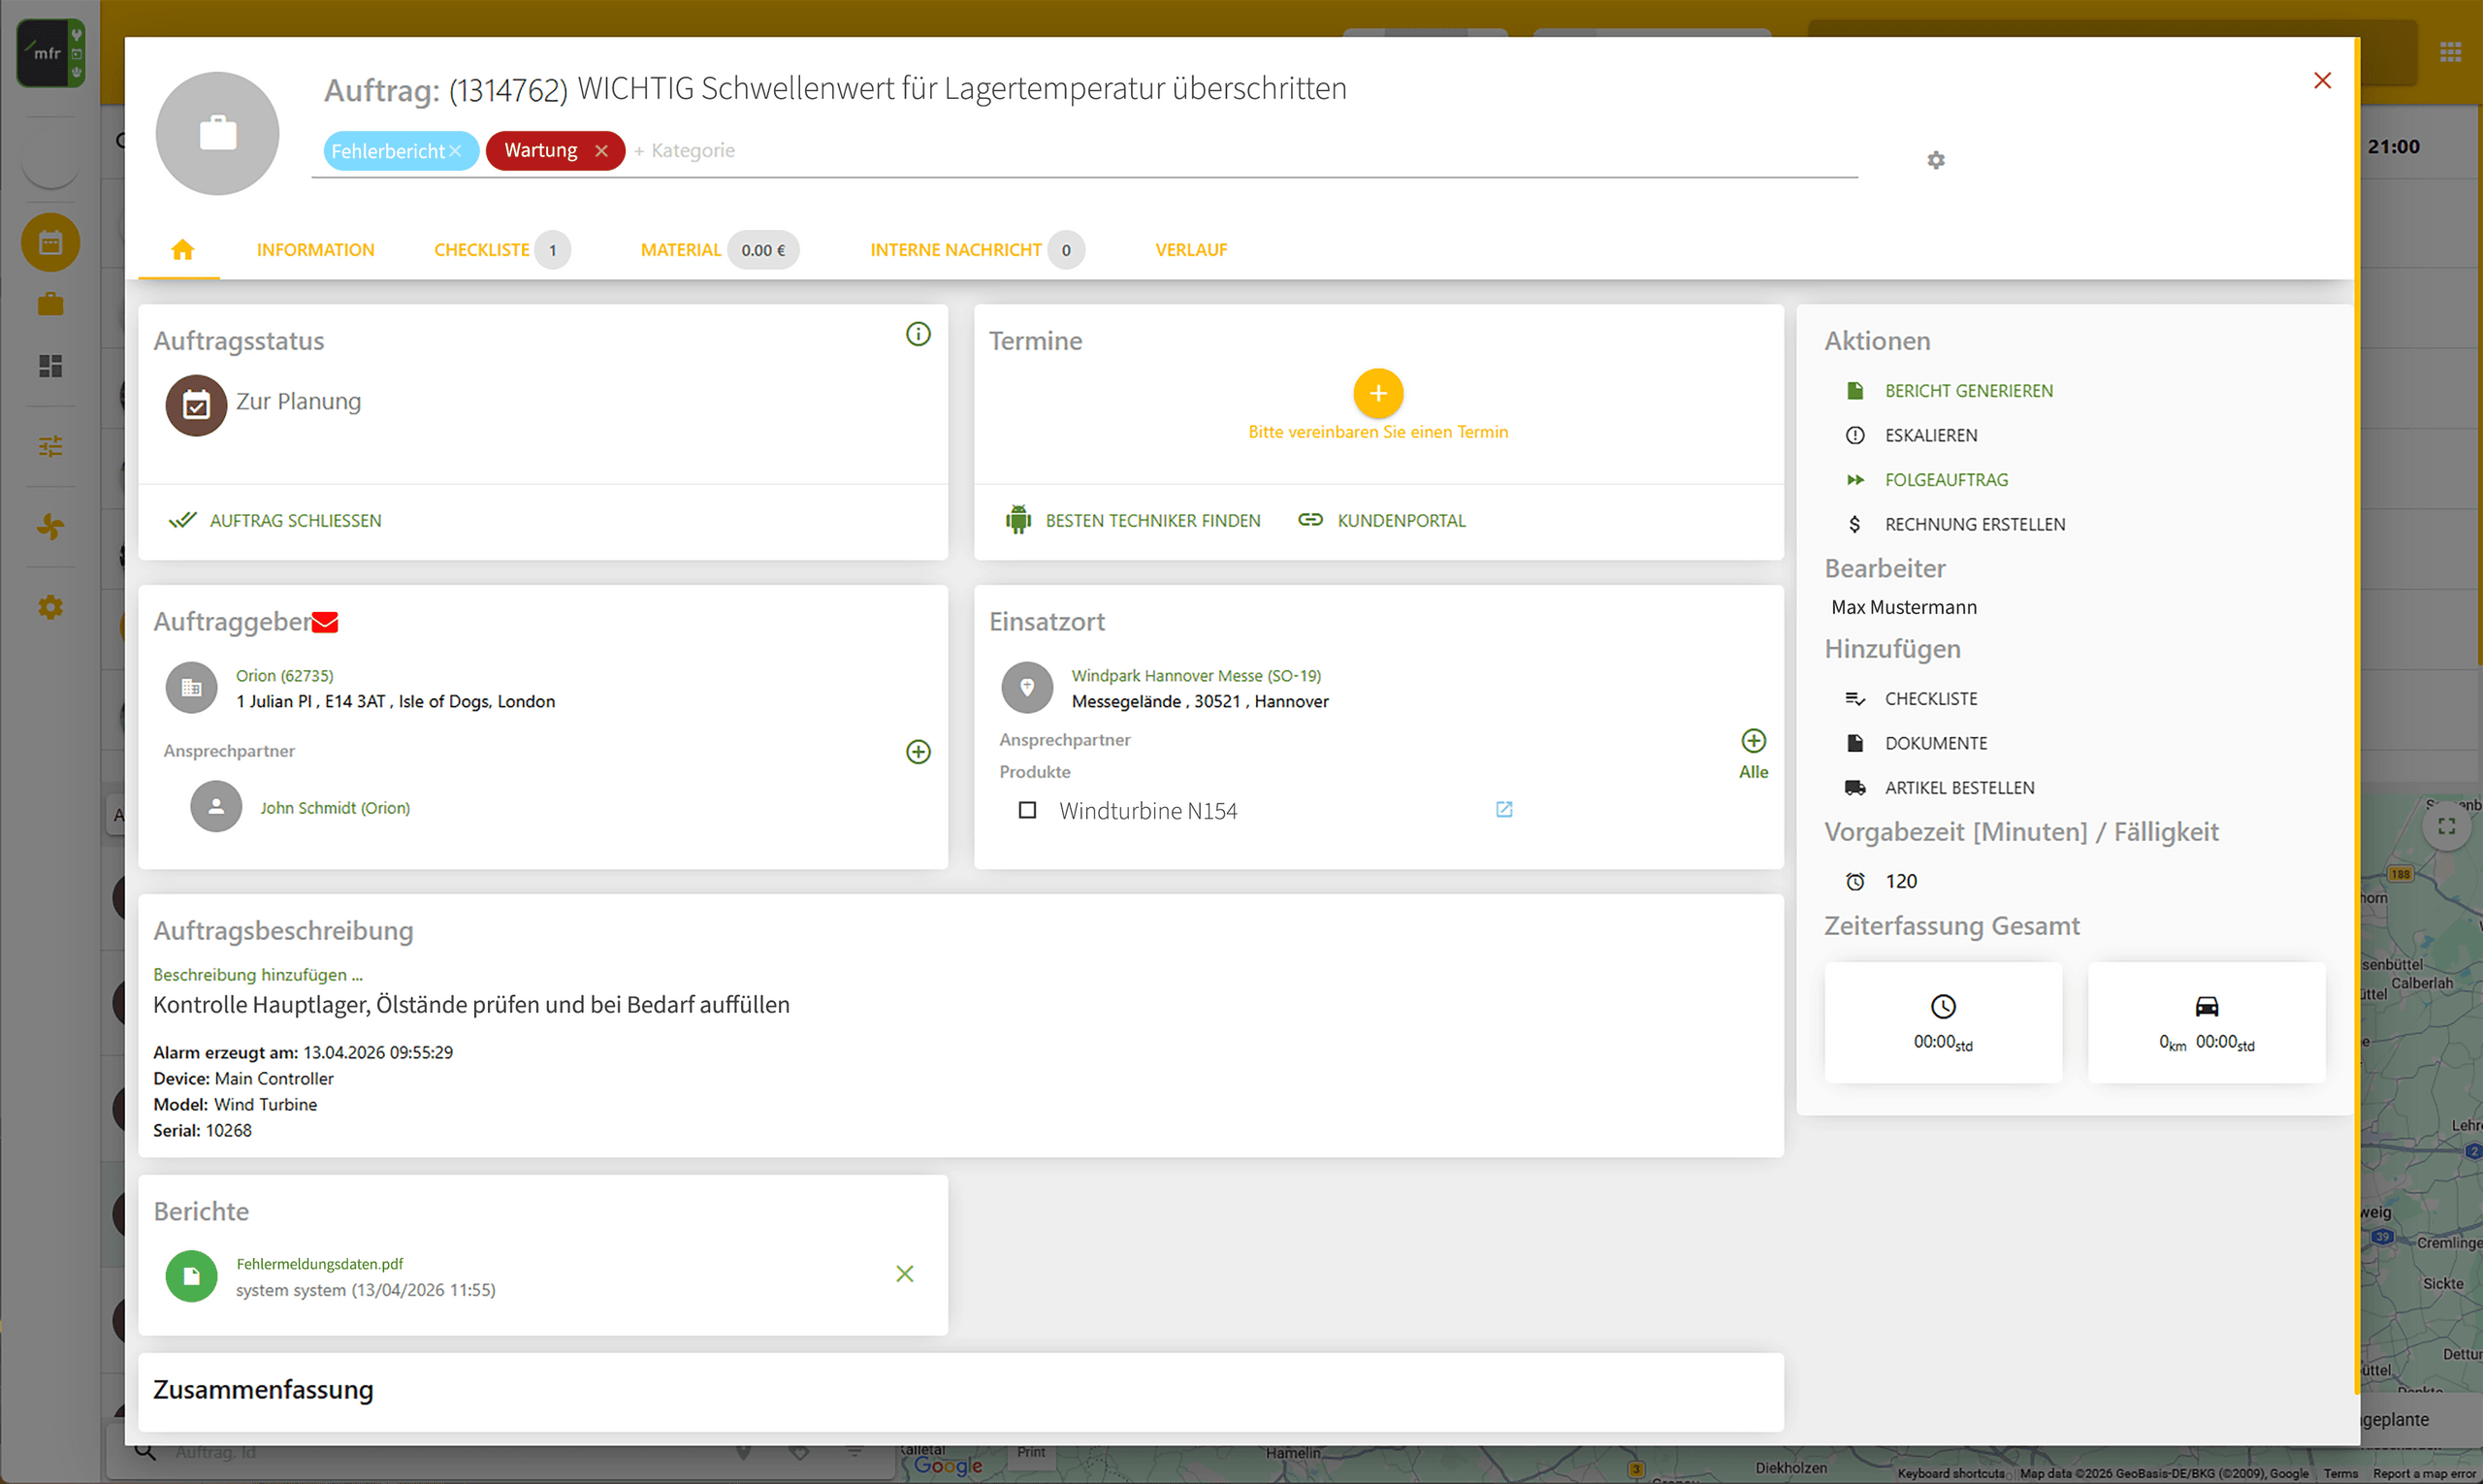Open the apps grid icon top right
2483x1484 pixels.
point(2450,52)
